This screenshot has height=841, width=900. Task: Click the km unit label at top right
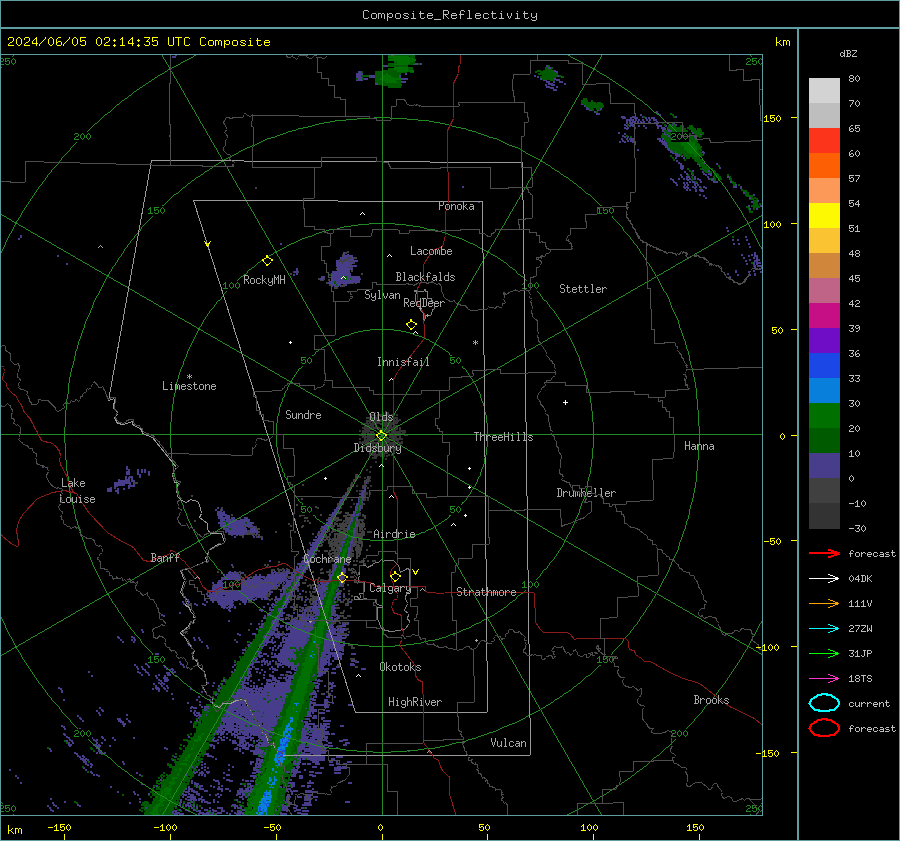(782, 42)
